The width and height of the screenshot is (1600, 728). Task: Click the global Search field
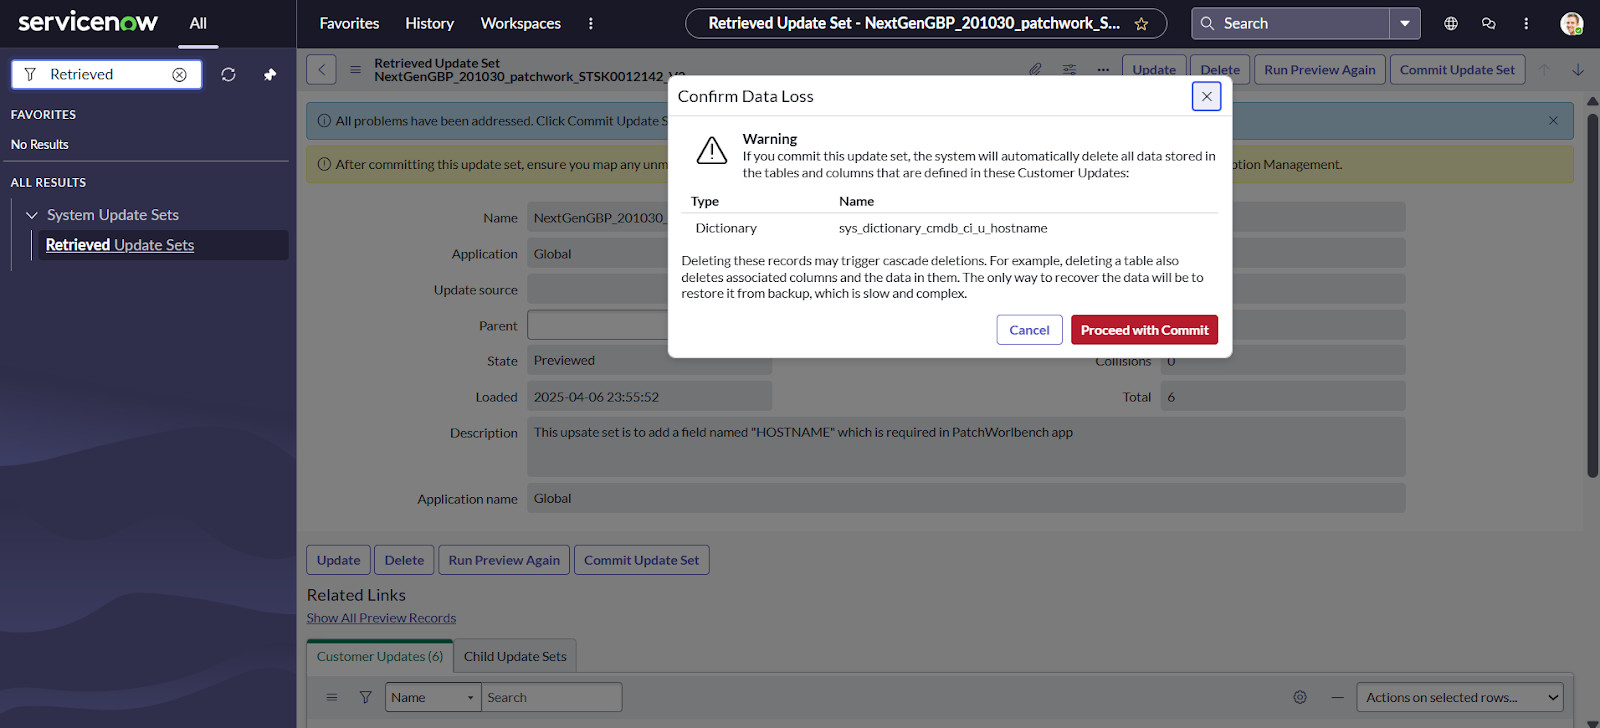(1290, 23)
